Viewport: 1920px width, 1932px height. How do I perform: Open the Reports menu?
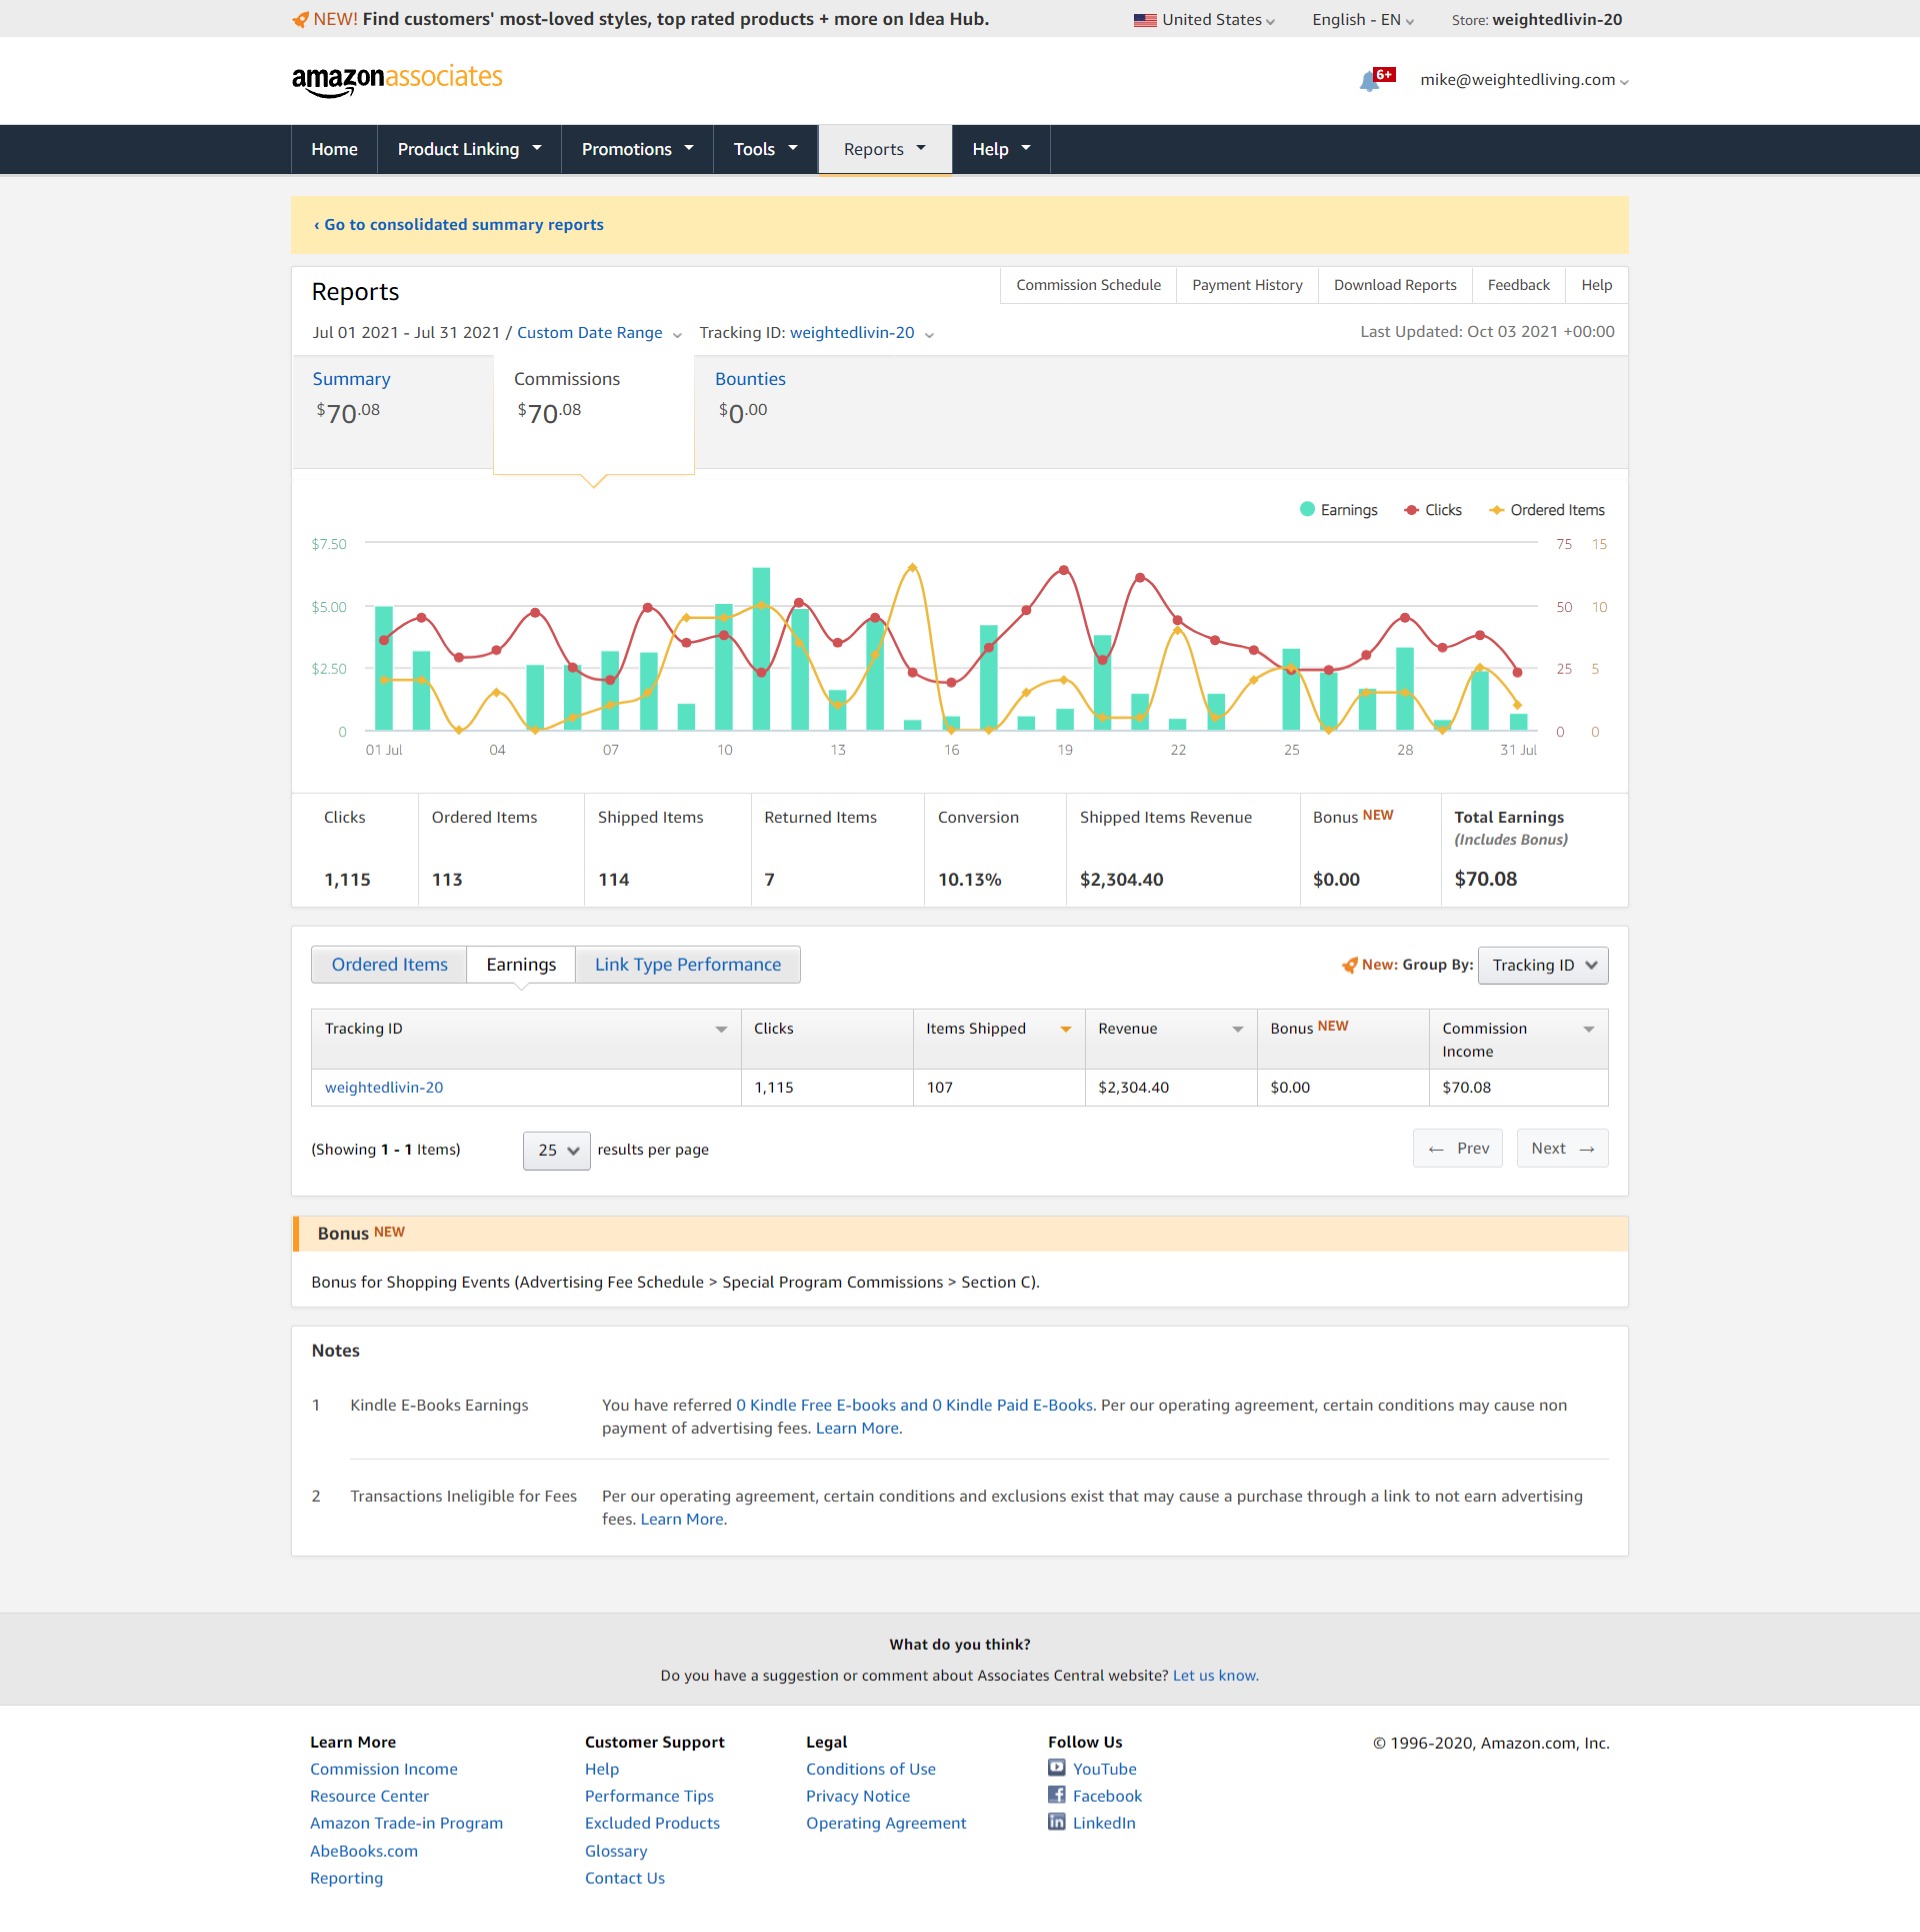(x=885, y=149)
